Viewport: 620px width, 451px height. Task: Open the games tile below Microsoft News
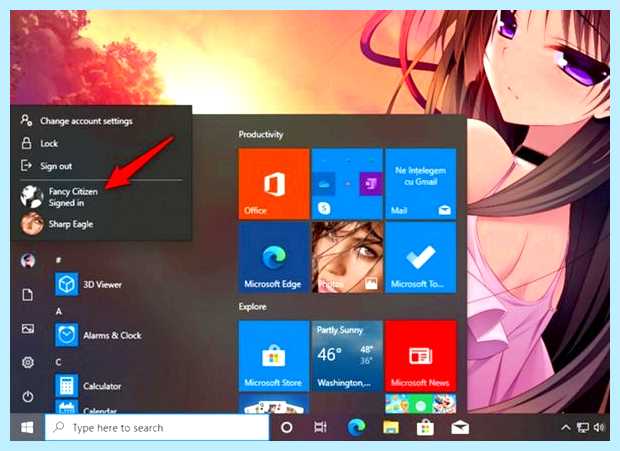click(x=421, y=404)
